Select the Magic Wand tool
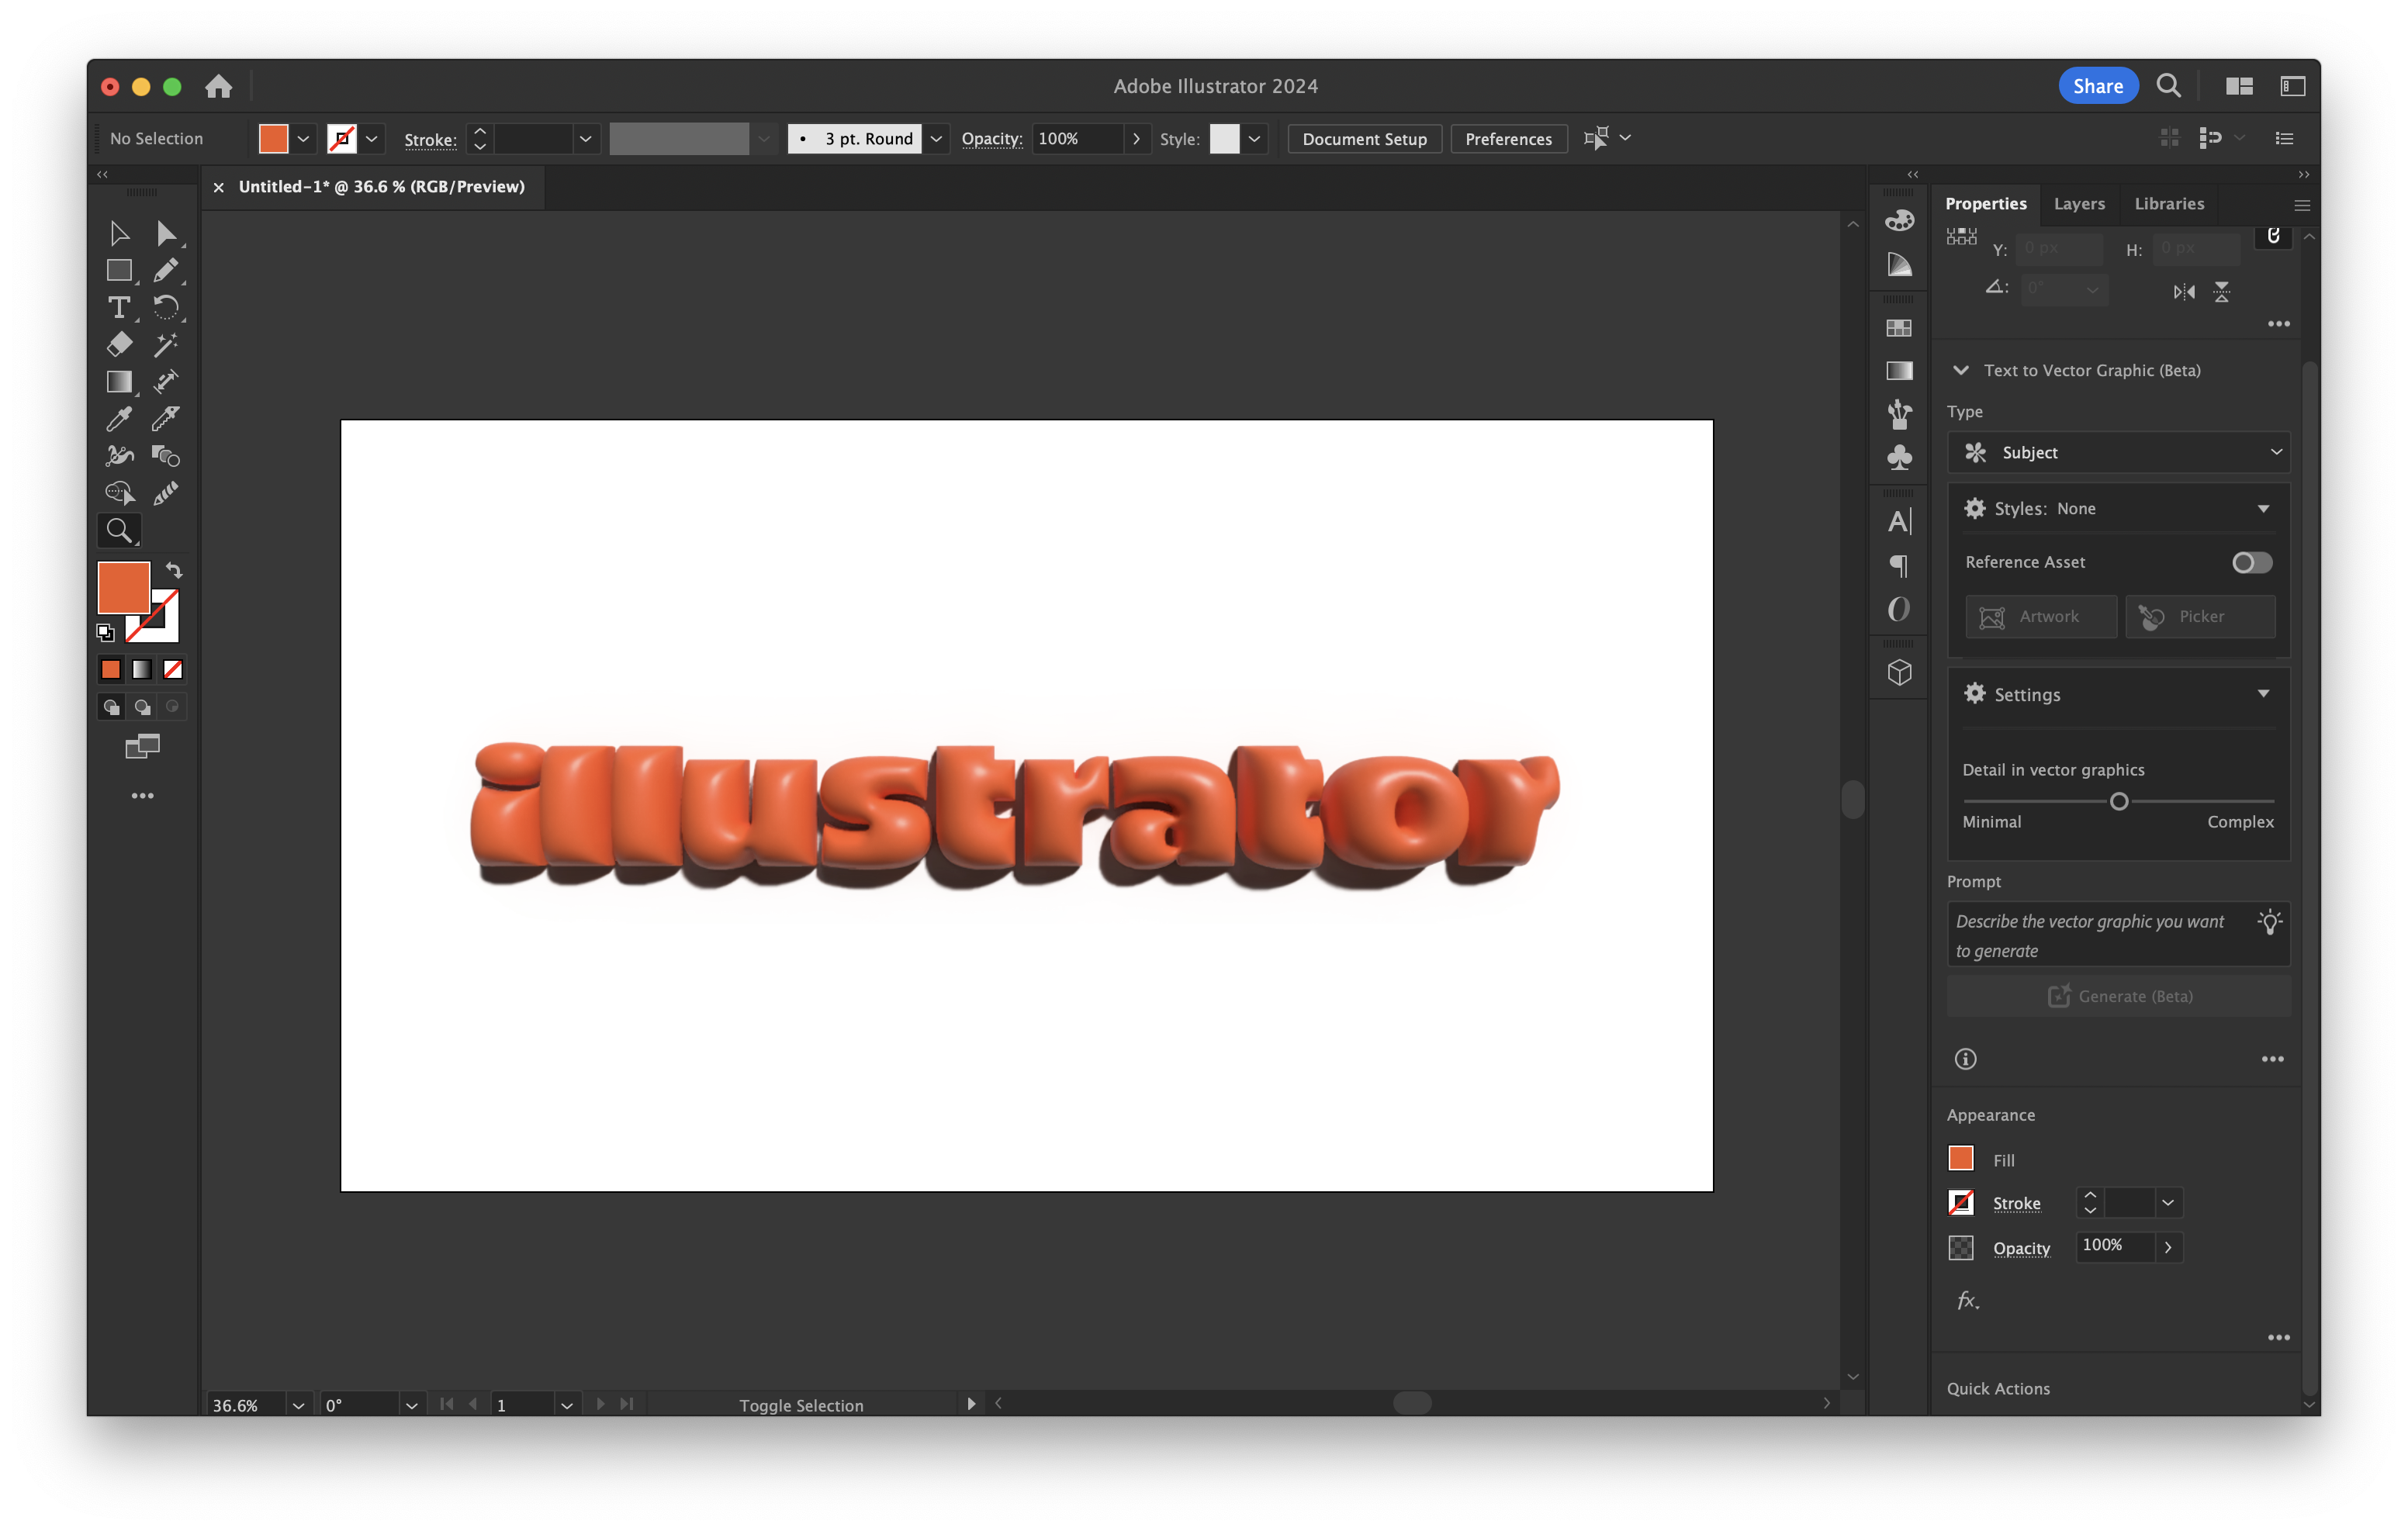 [166, 344]
